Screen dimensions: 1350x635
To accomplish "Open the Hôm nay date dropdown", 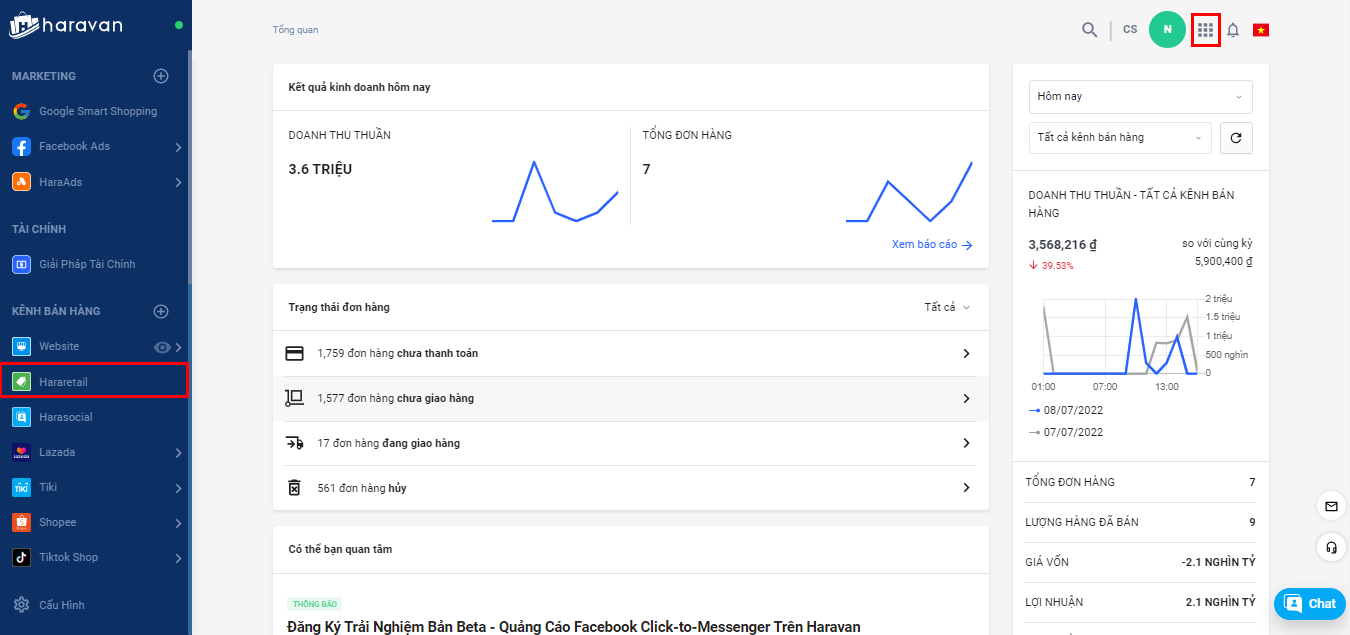I will (1140, 97).
